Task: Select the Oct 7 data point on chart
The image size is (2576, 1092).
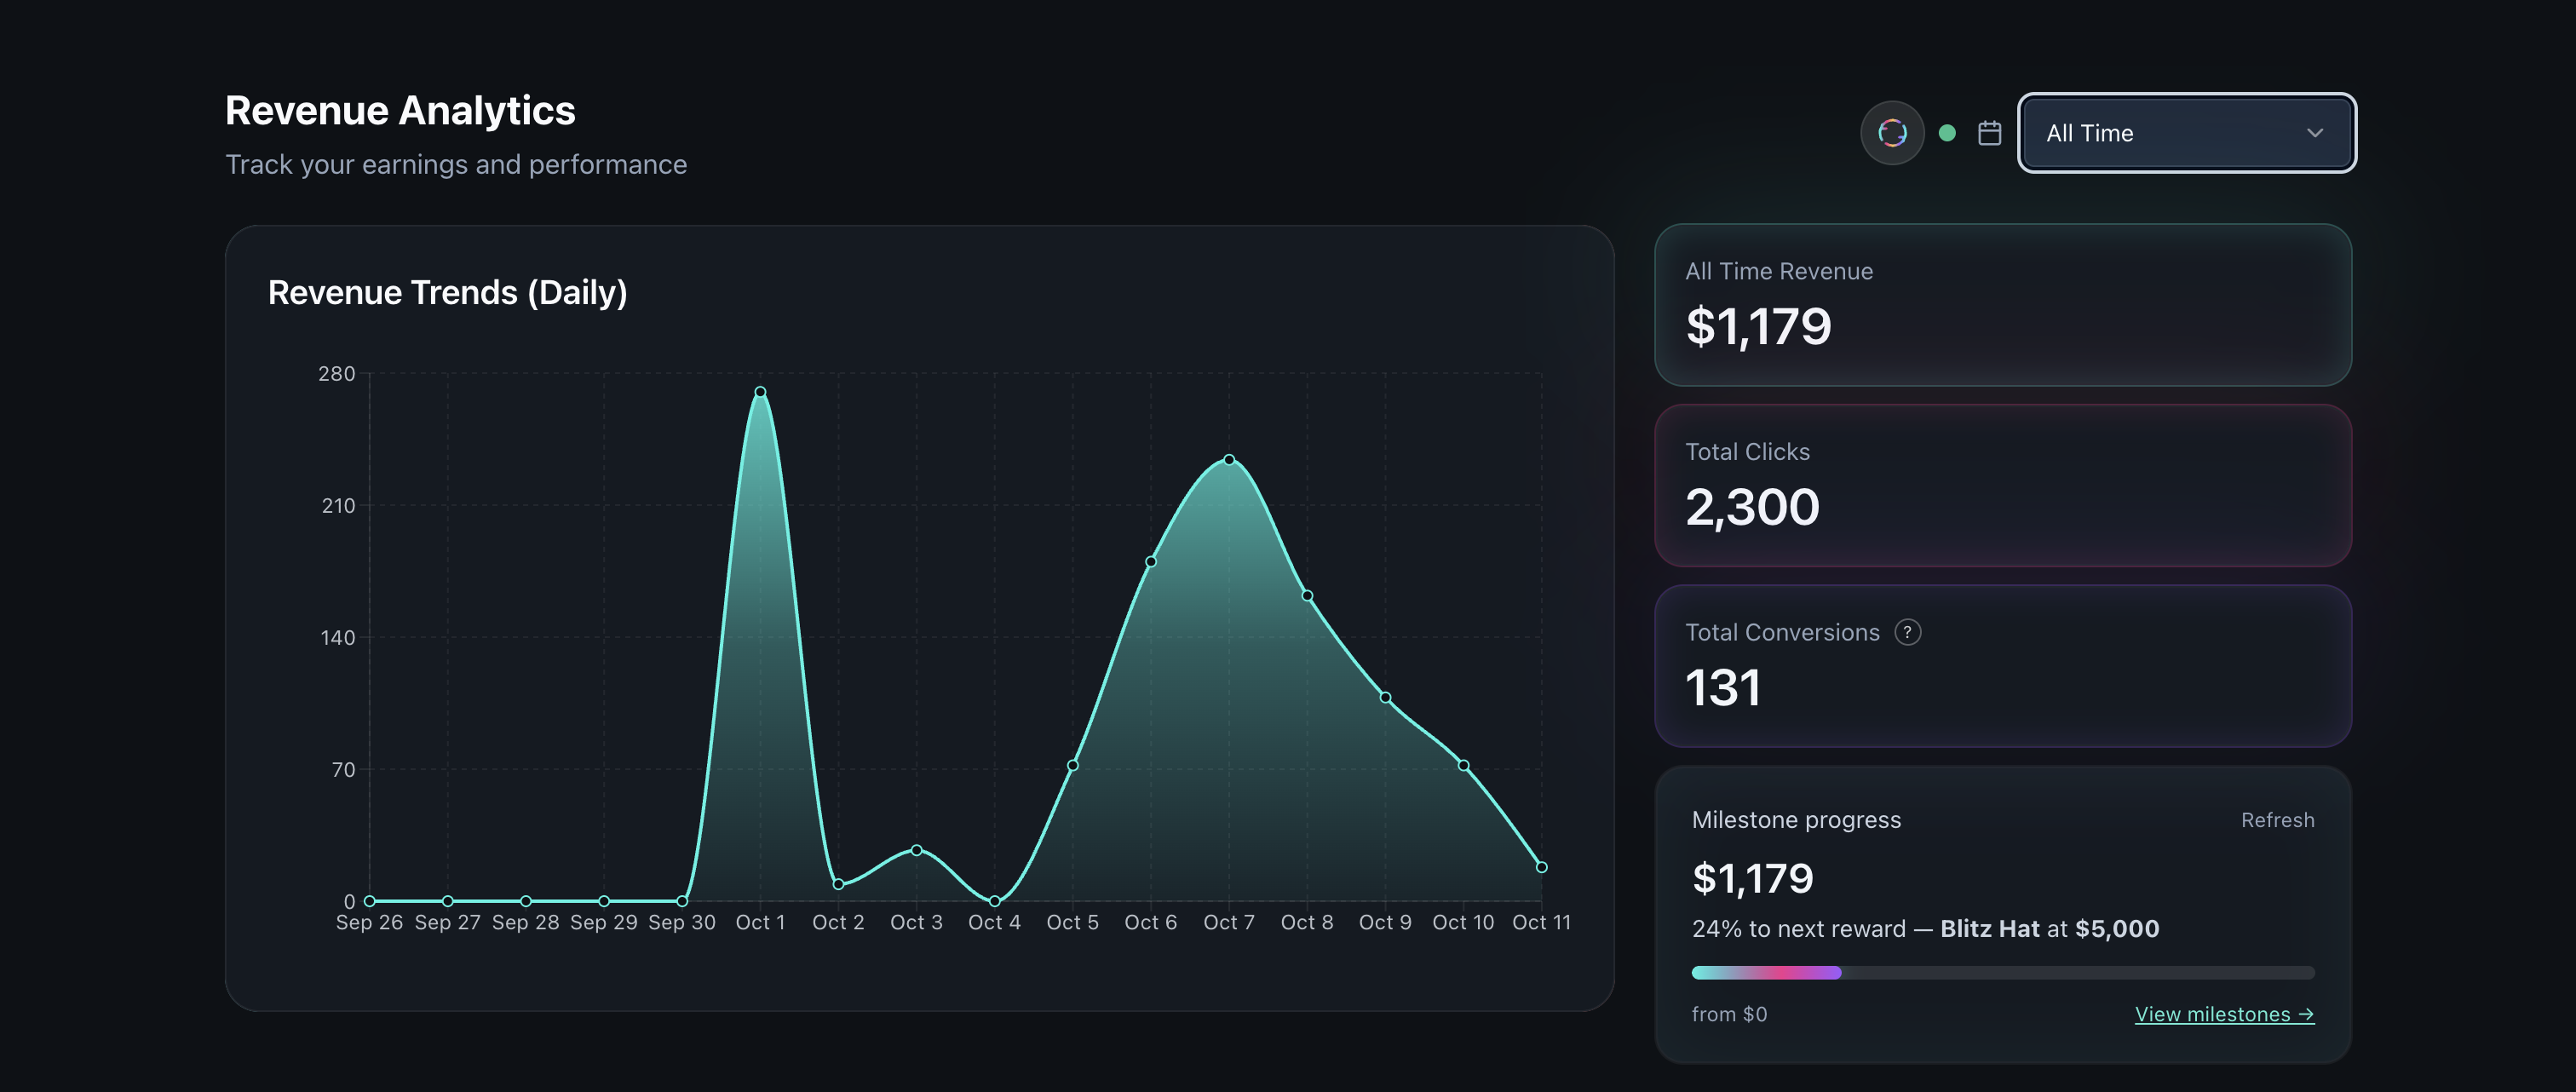Action: [x=1228, y=460]
